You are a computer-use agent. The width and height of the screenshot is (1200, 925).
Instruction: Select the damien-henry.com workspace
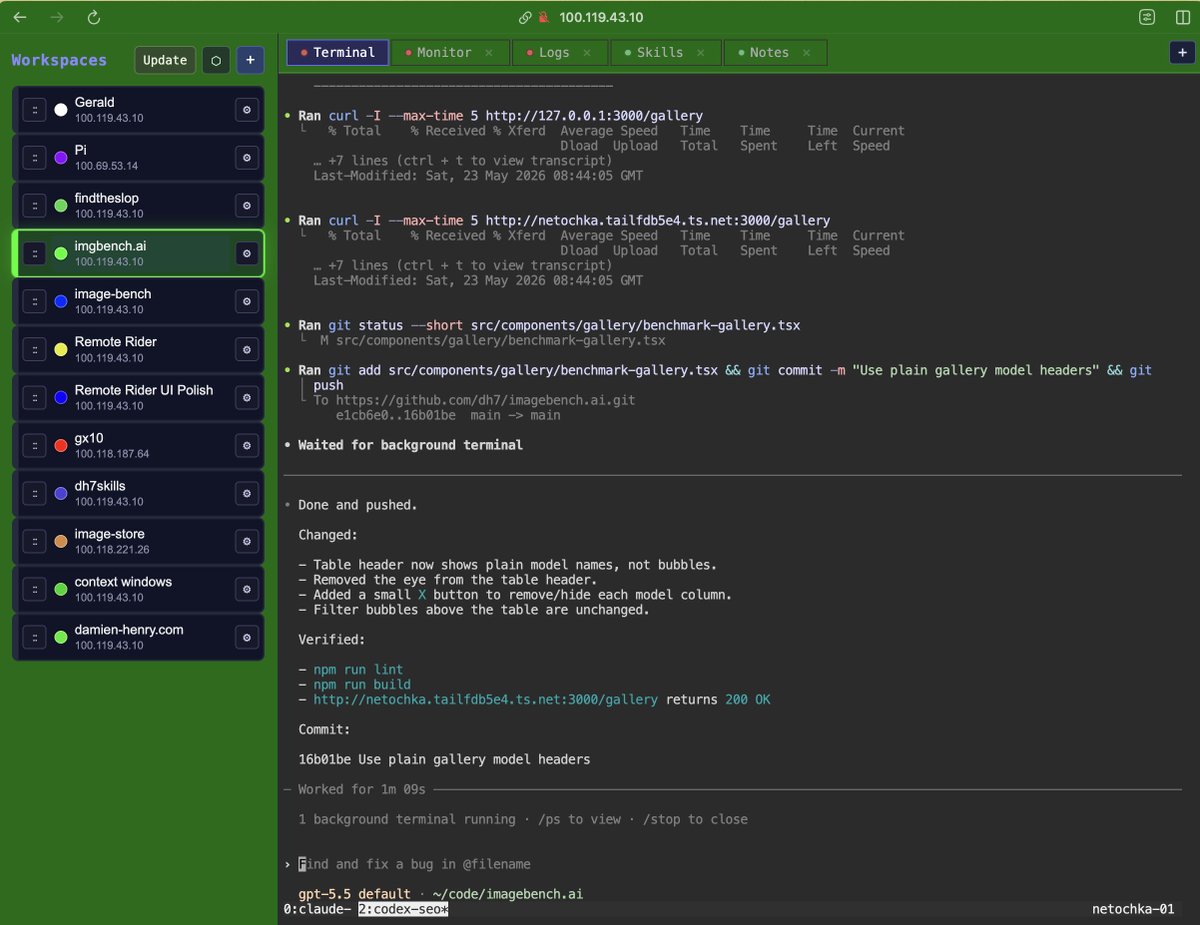coord(138,638)
